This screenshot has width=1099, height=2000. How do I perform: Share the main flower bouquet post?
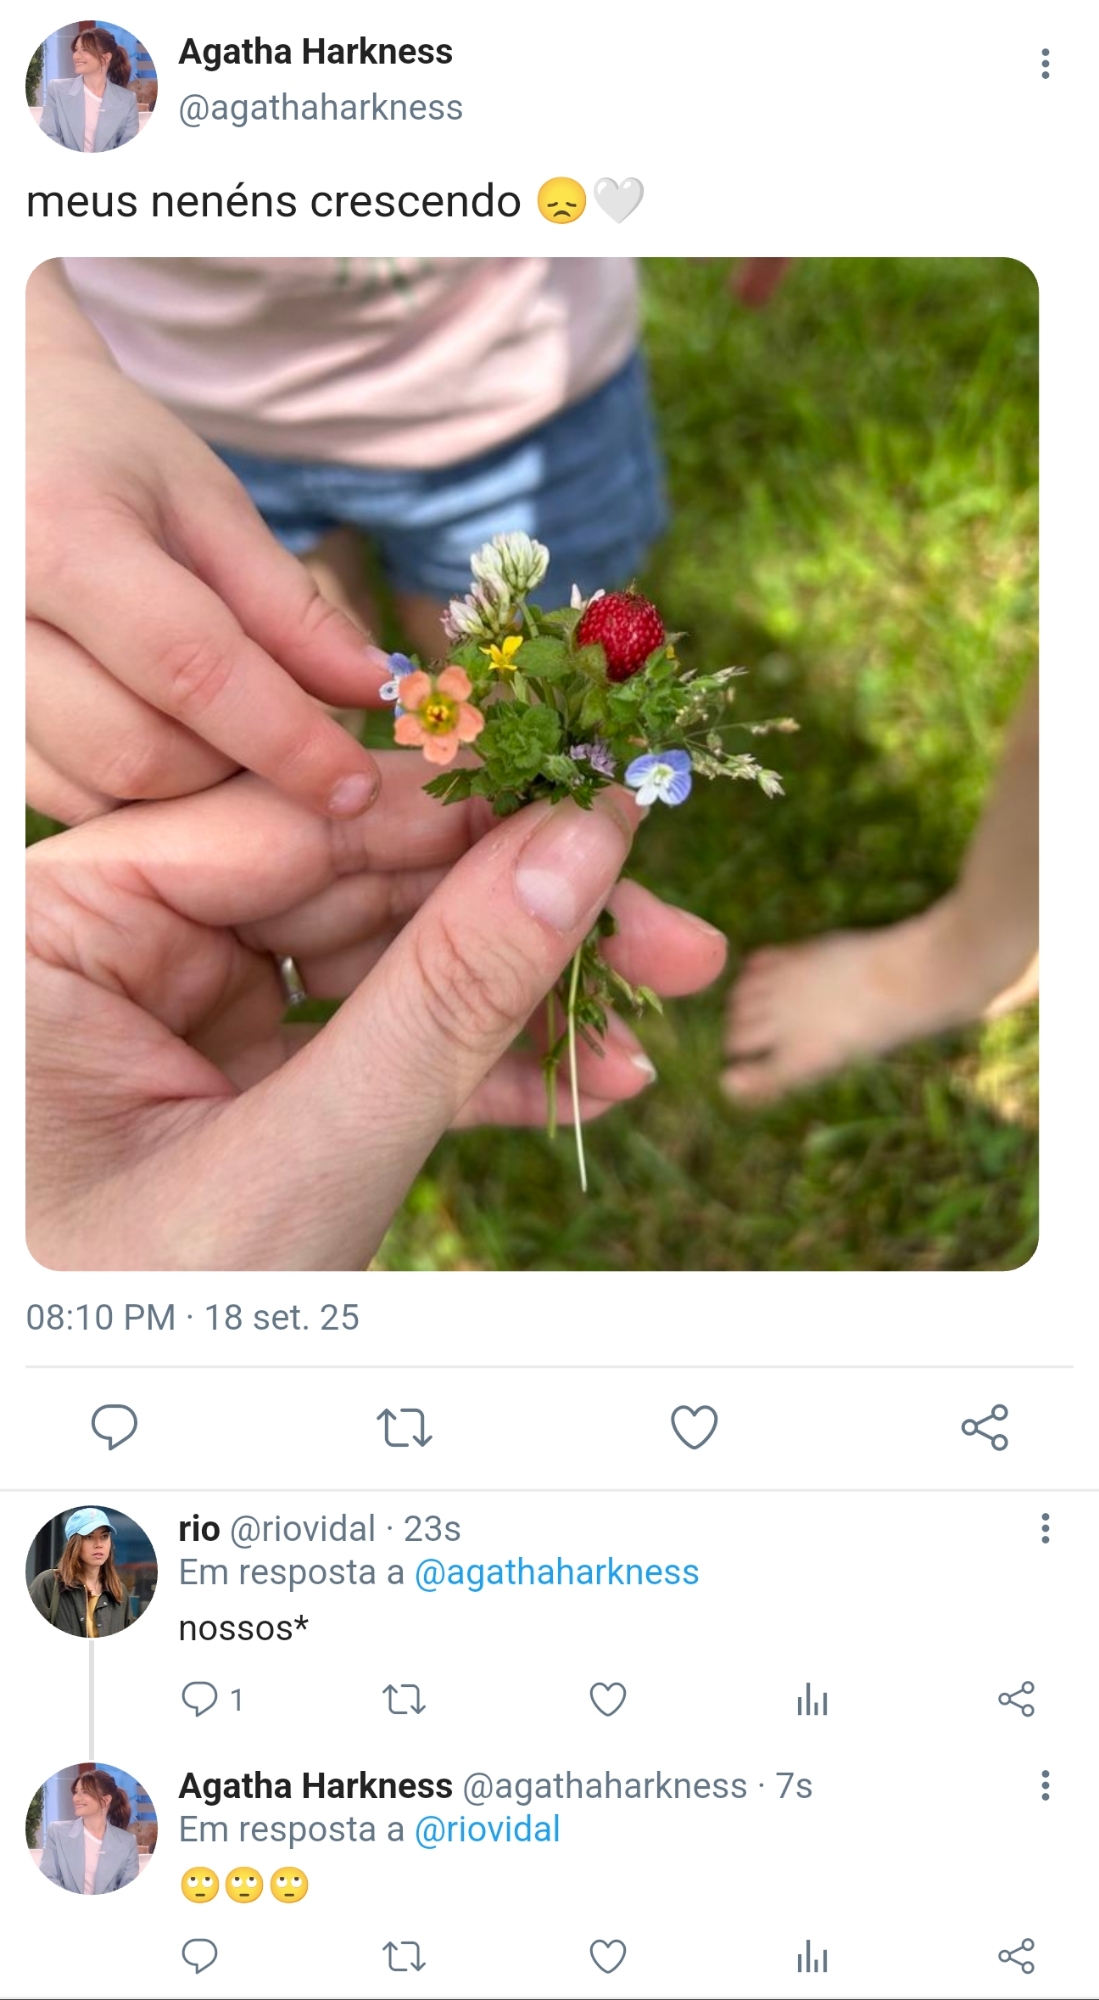985,1427
